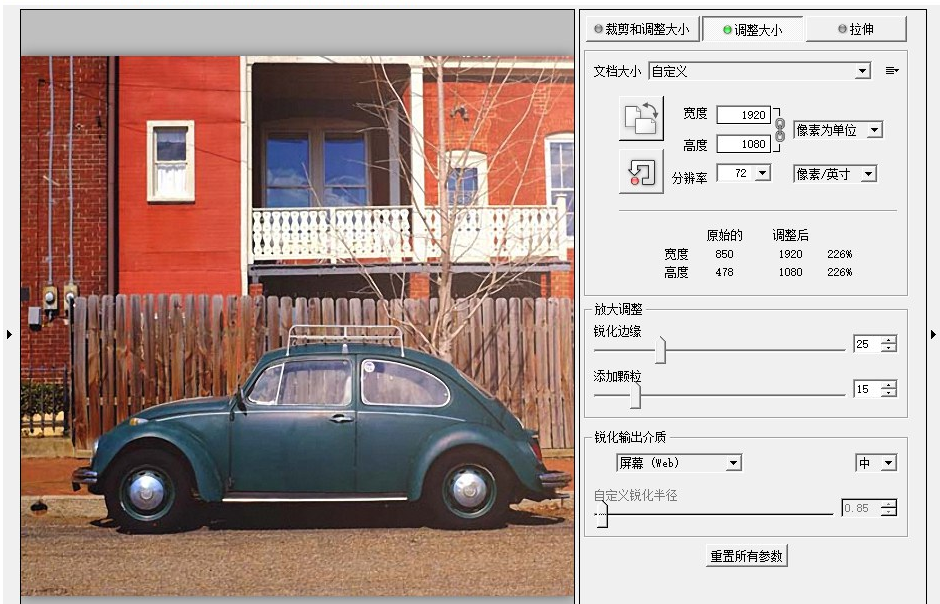This screenshot has width=940, height=604.
Task: Increase 添加颗粒 value with up stepper
Action: pos(889,385)
